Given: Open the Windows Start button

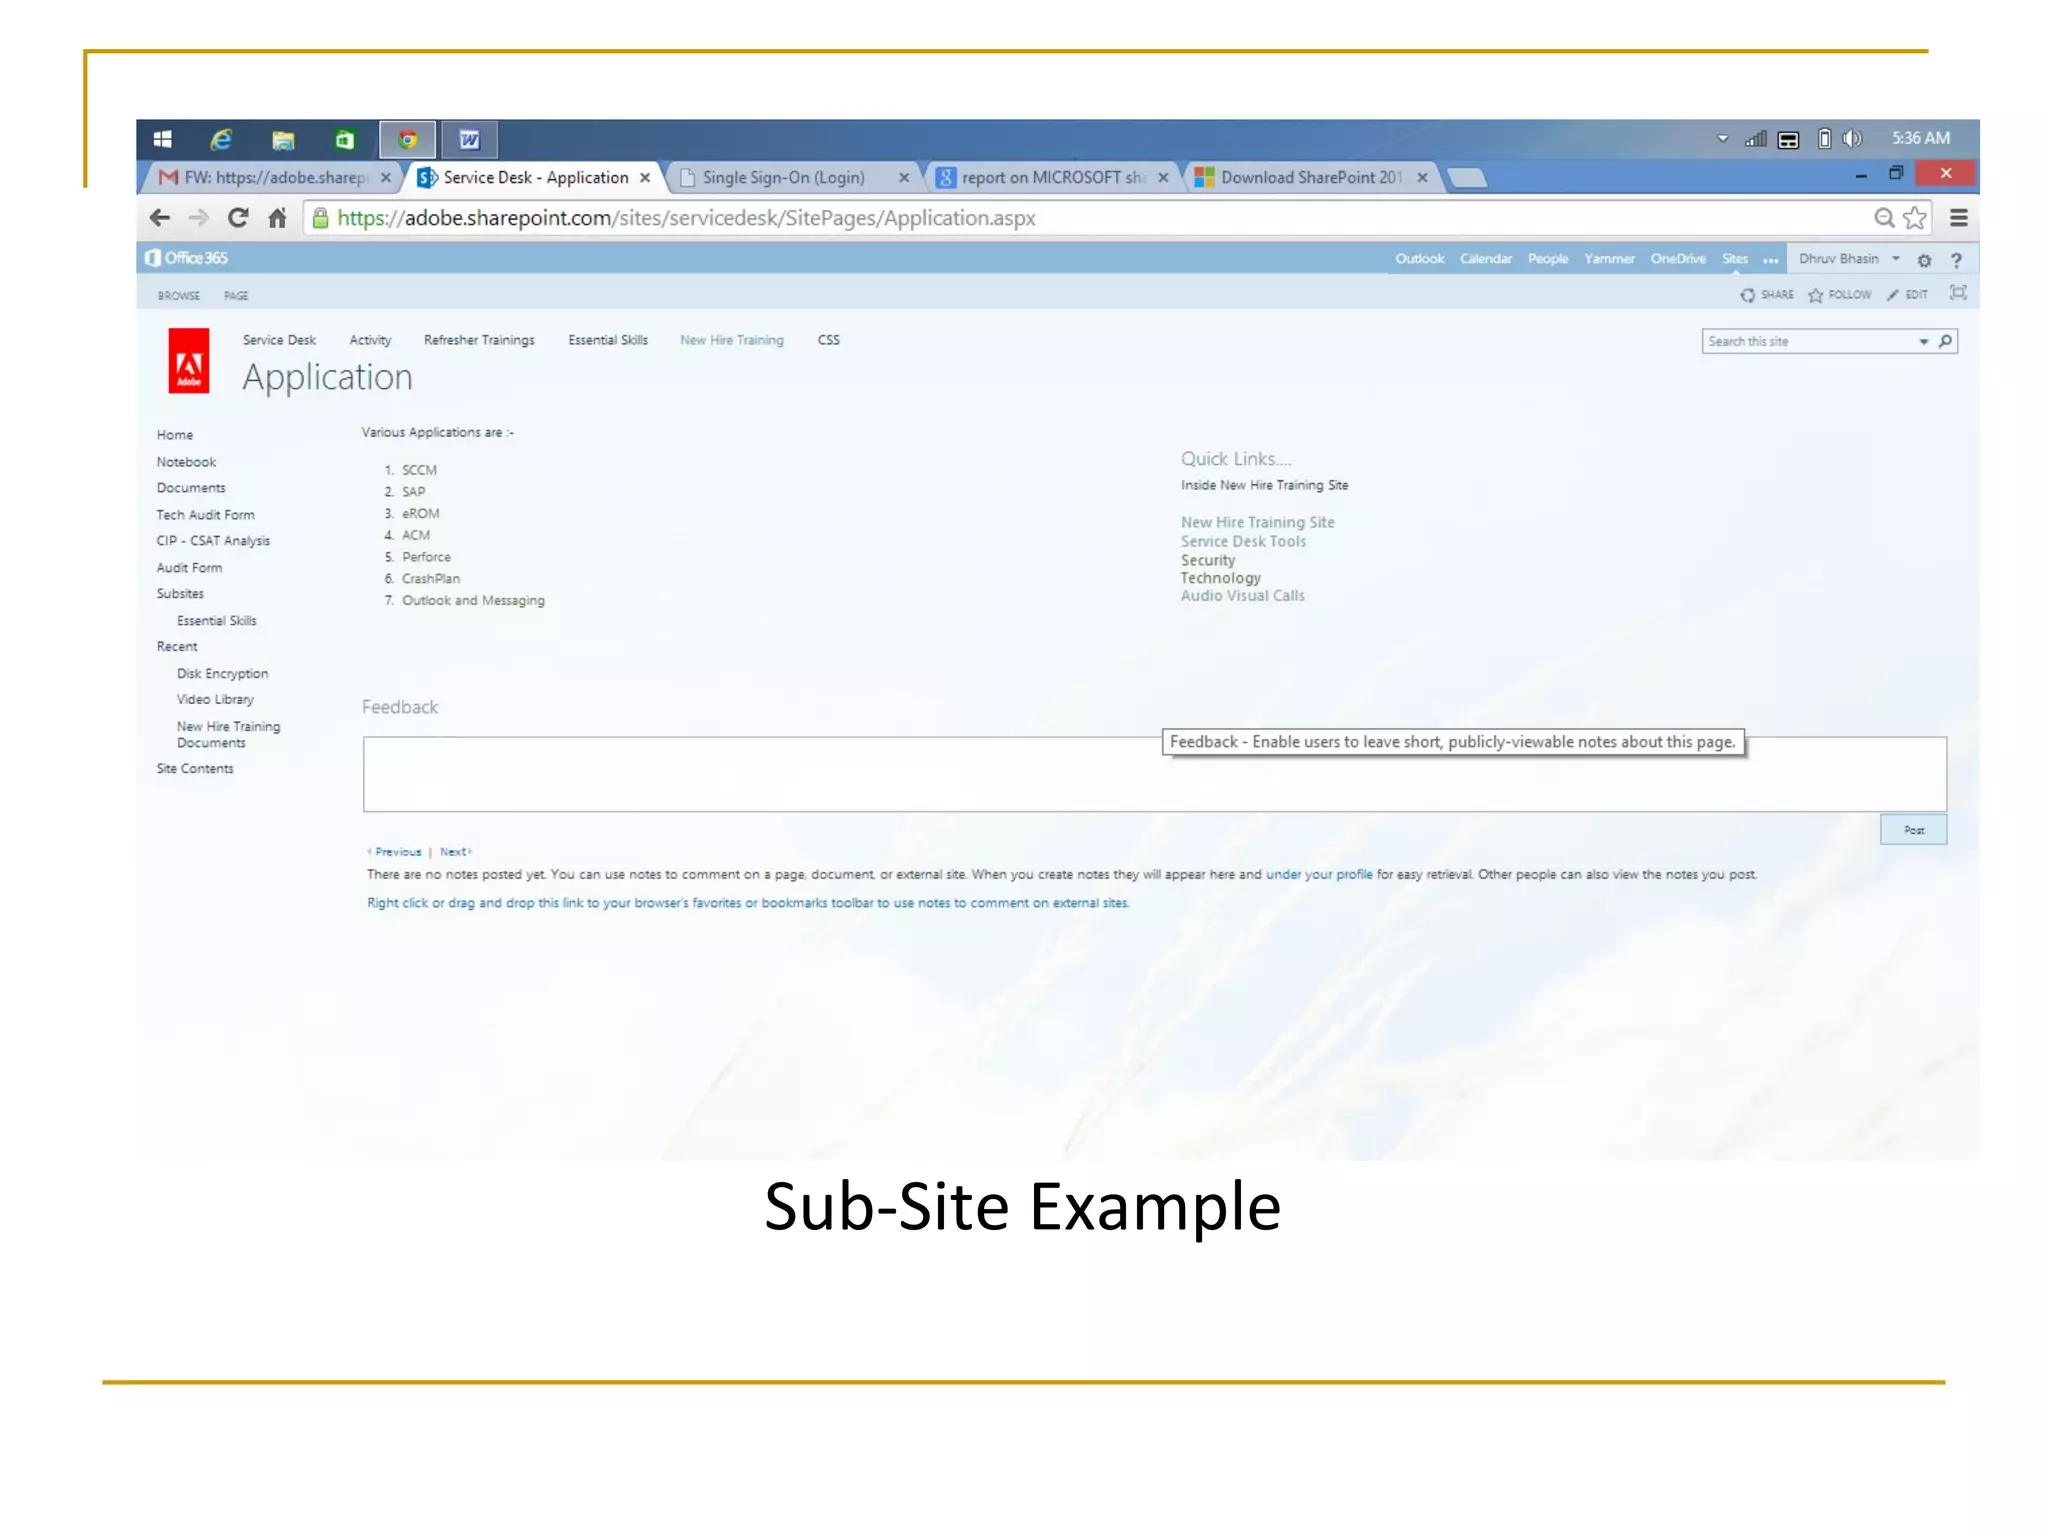Looking at the screenshot, I should 162,139.
